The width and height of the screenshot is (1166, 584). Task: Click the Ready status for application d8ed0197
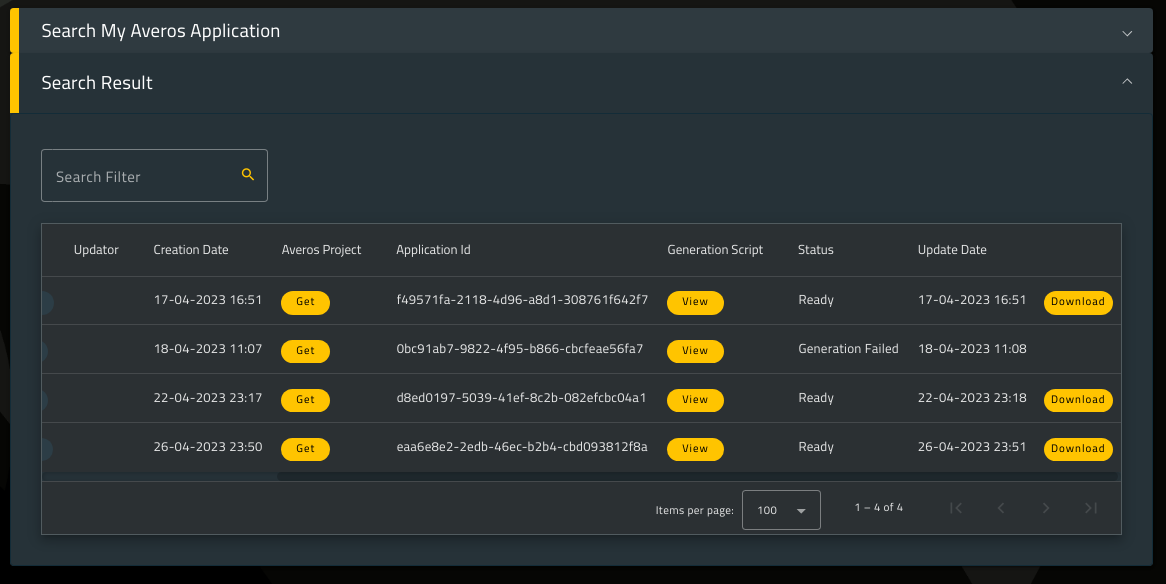tap(816, 398)
